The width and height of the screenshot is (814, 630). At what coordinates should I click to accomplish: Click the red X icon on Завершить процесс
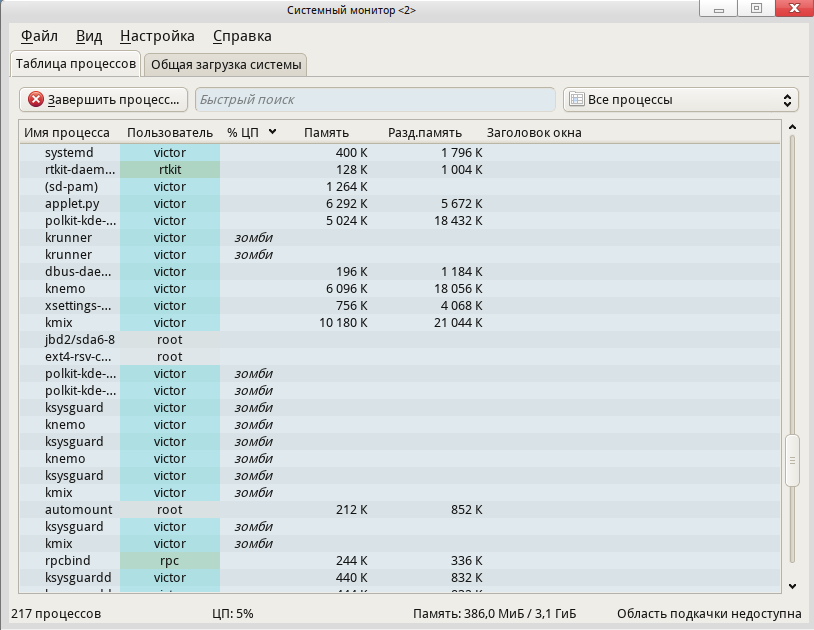click(36, 100)
